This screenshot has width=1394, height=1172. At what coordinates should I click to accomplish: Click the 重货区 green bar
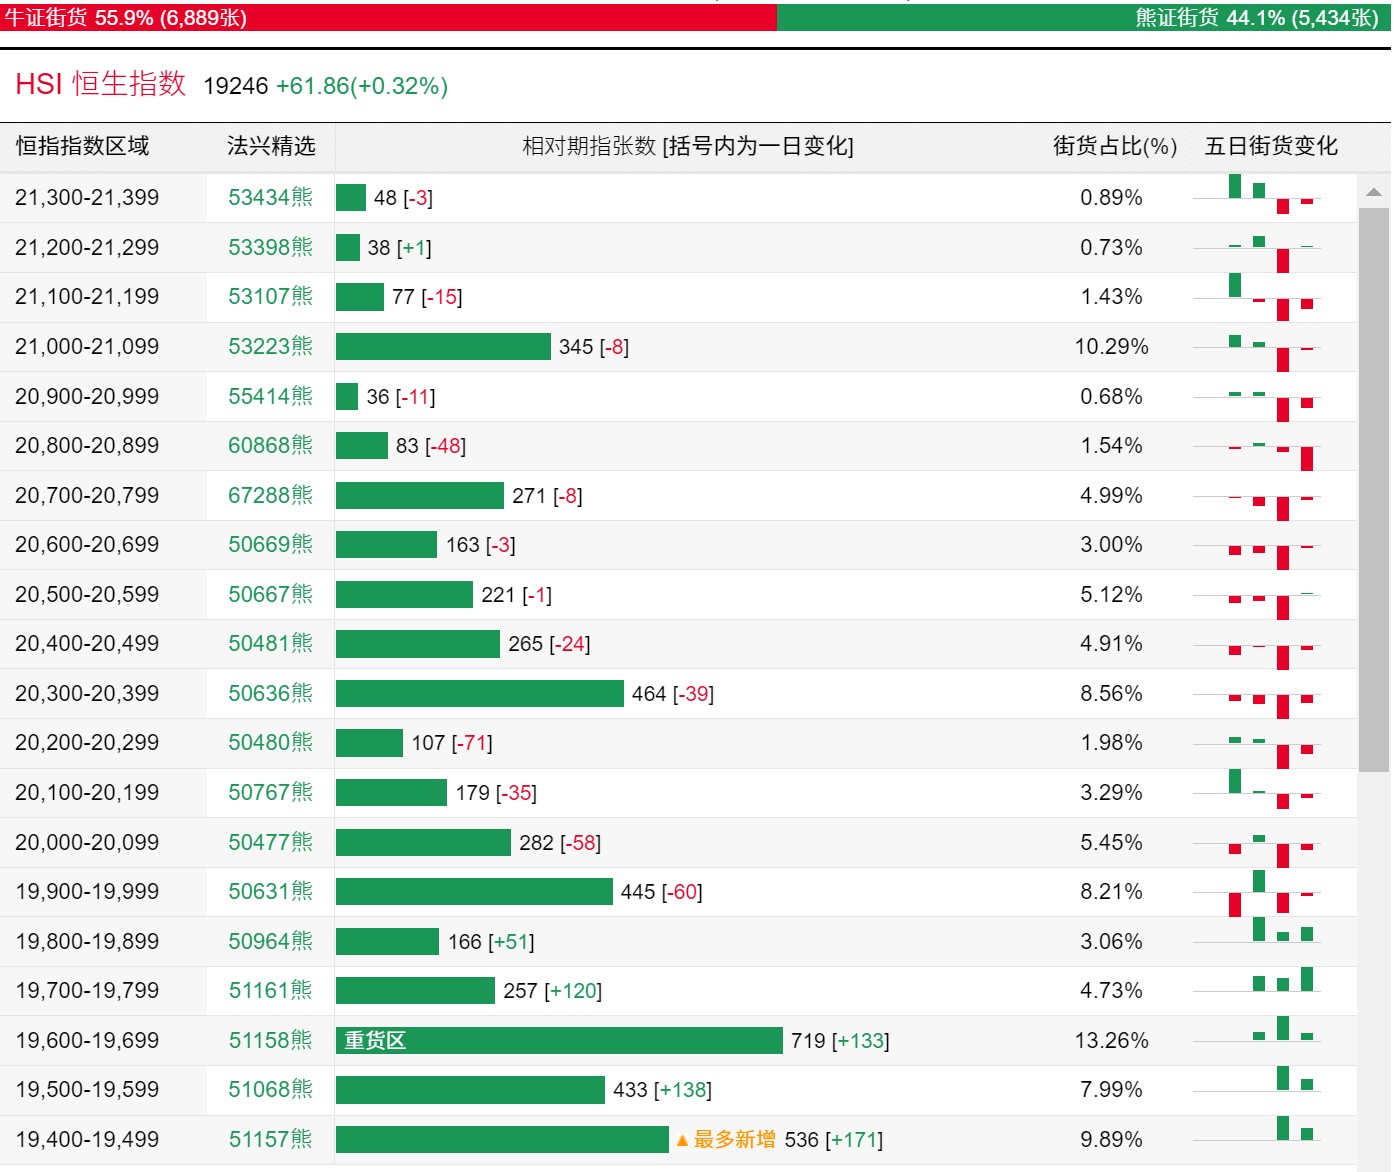(x=559, y=1040)
